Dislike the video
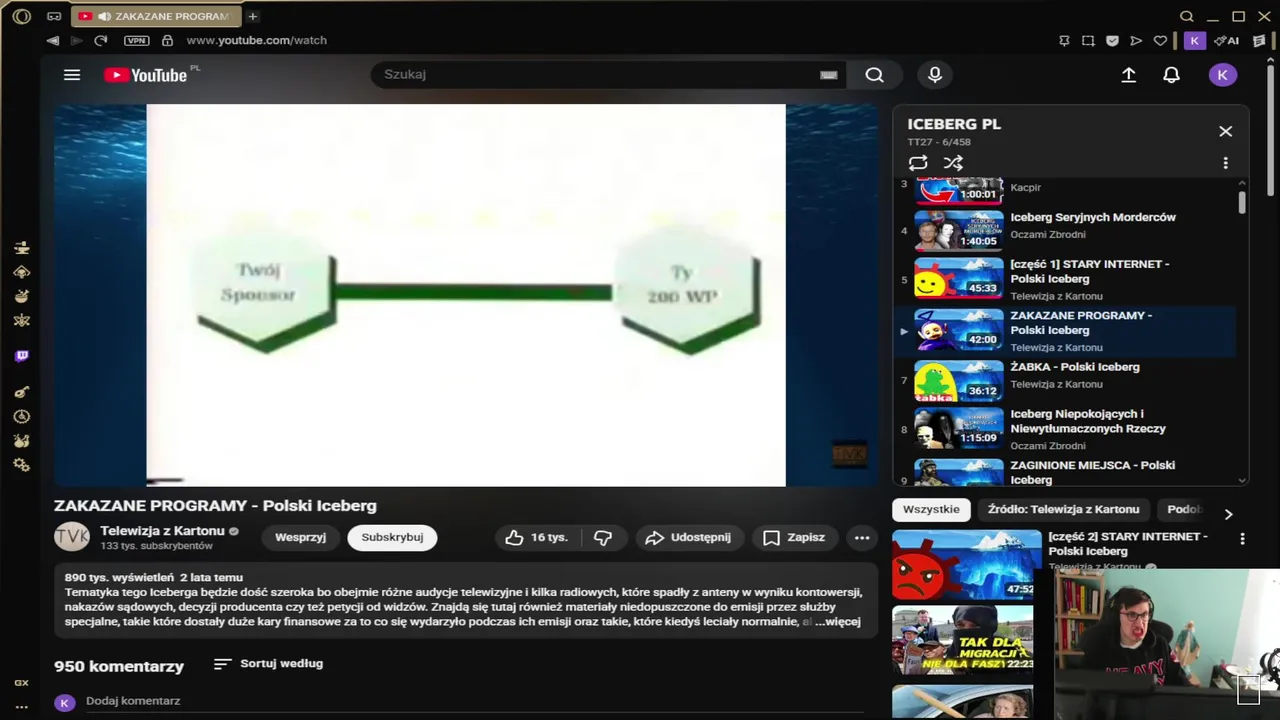Screen dimensions: 1280x720 602,537
